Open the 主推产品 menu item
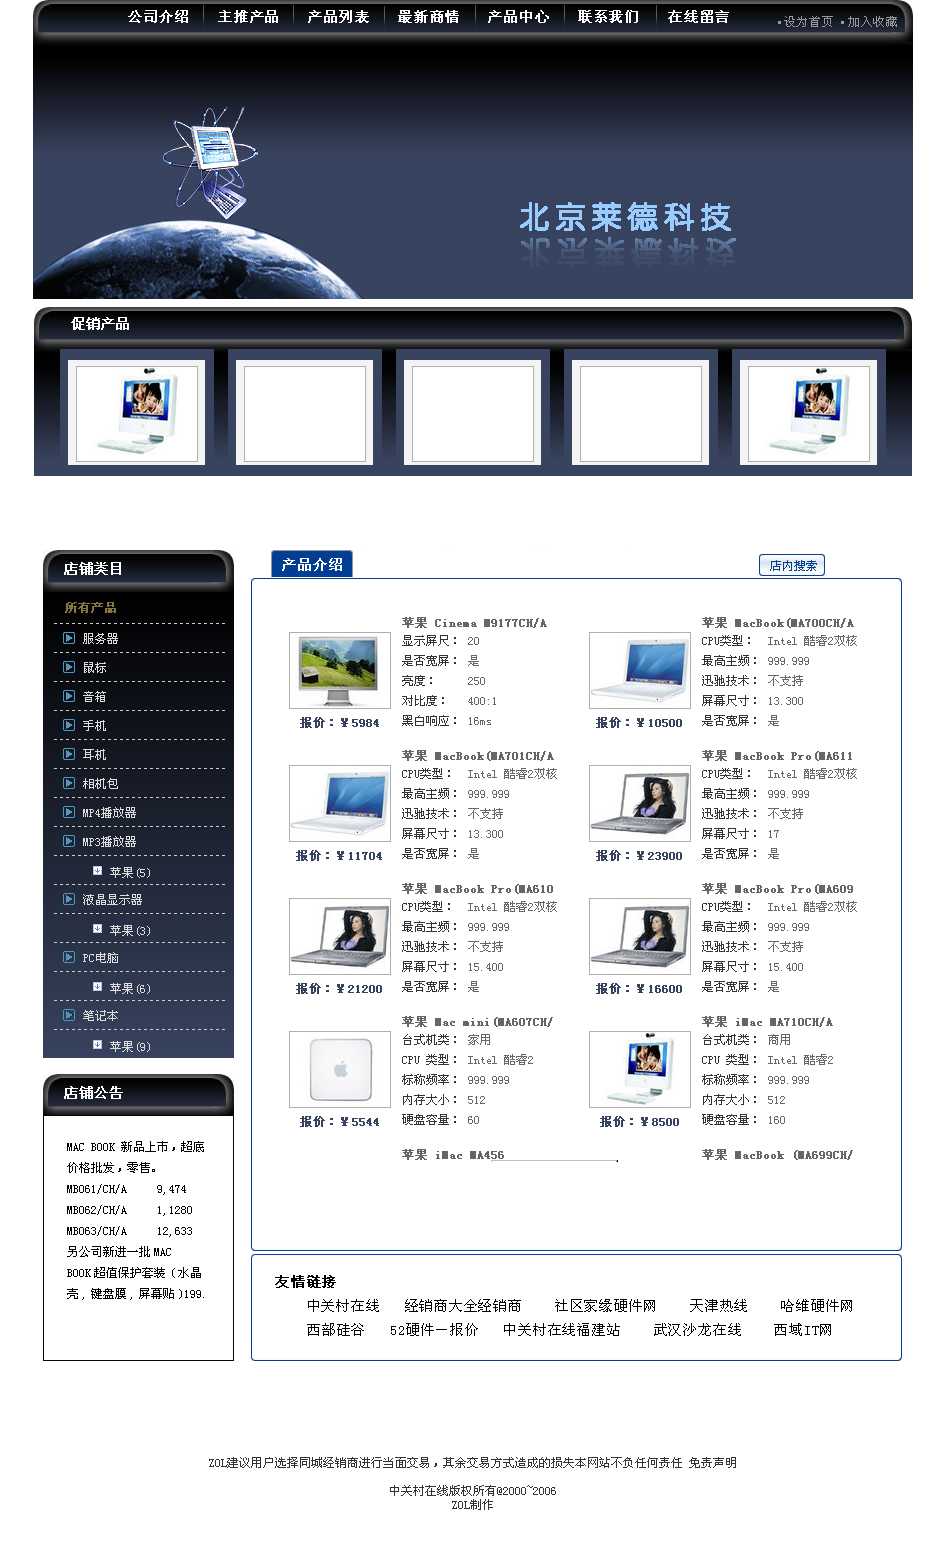 248,17
